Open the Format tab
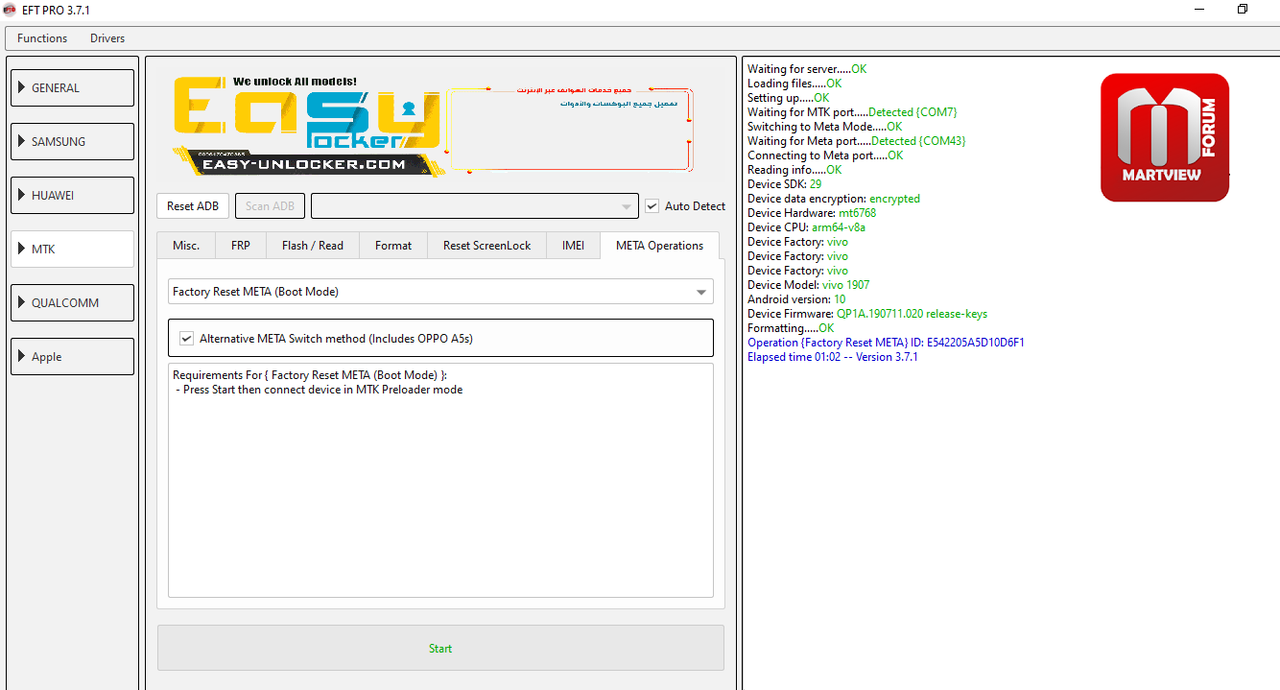The width and height of the screenshot is (1280, 690). click(393, 245)
